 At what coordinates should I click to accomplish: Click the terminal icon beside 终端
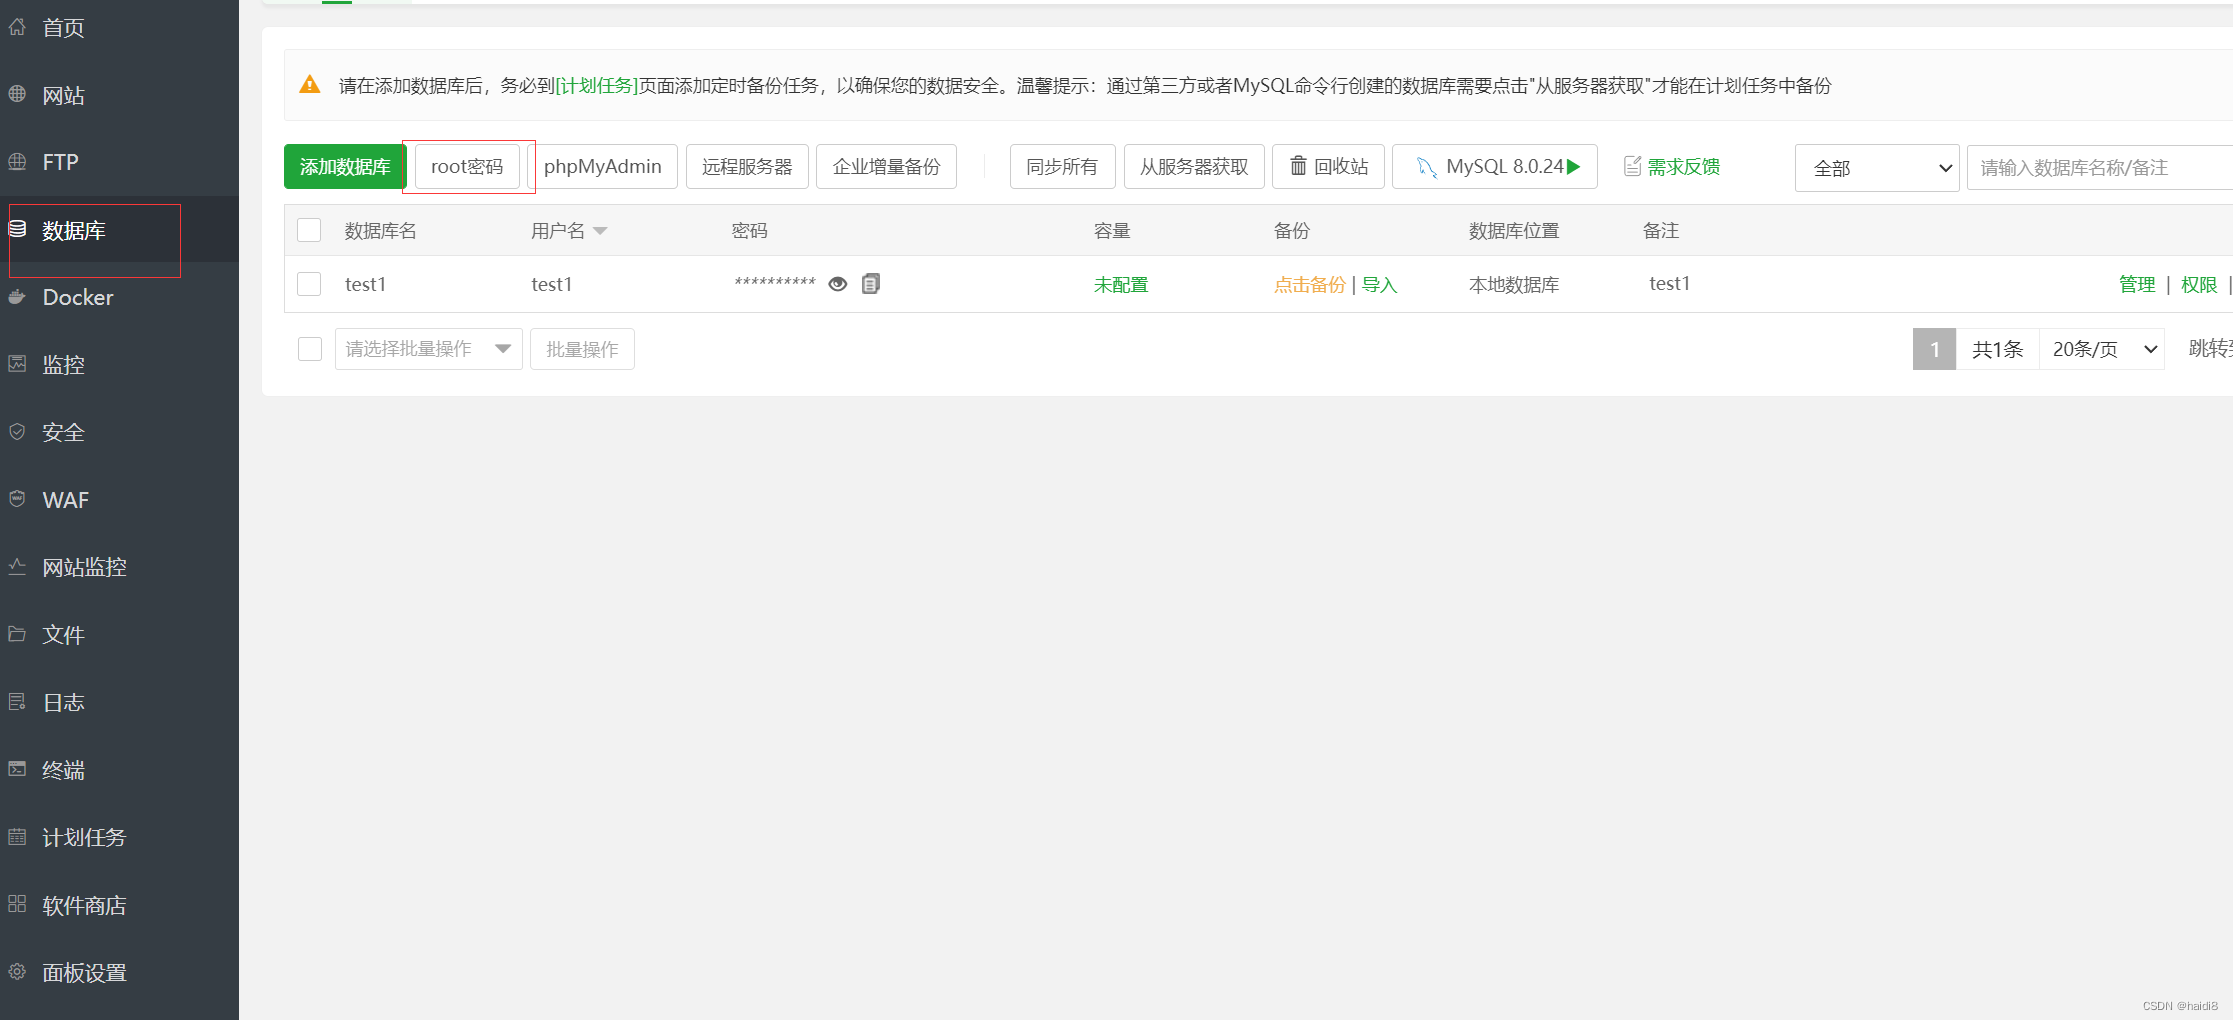(17, 769)
